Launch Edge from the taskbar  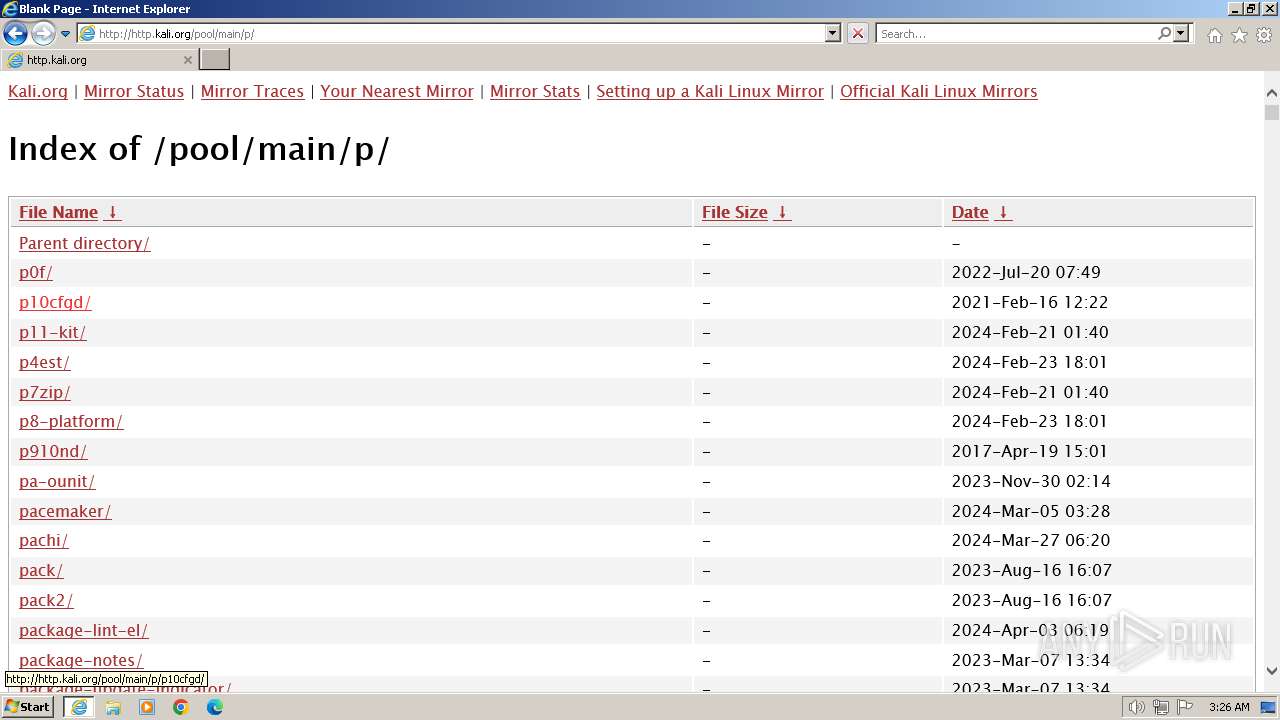pos(215,707)
